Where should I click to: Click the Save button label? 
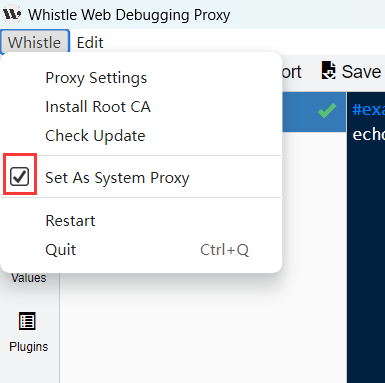coord(361,71)
